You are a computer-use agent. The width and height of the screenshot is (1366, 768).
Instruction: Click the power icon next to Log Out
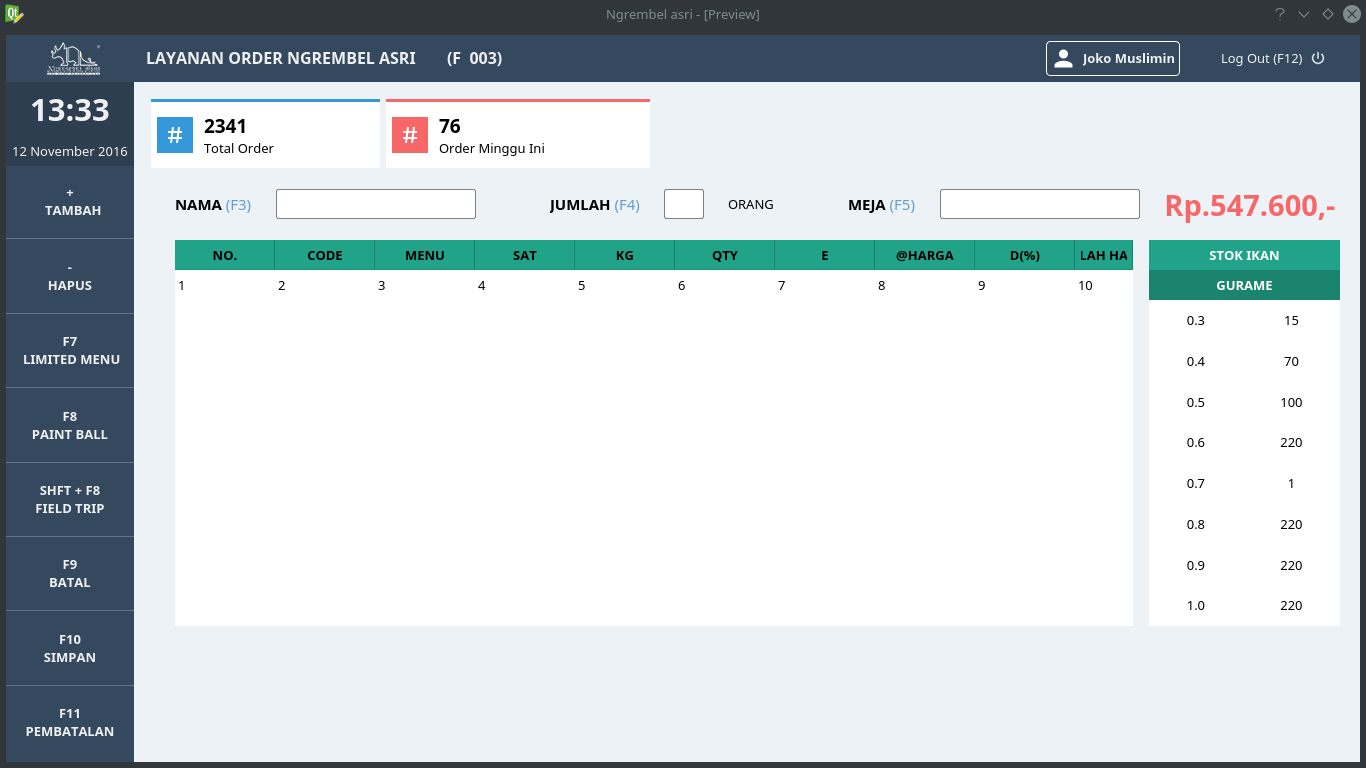1318,58
